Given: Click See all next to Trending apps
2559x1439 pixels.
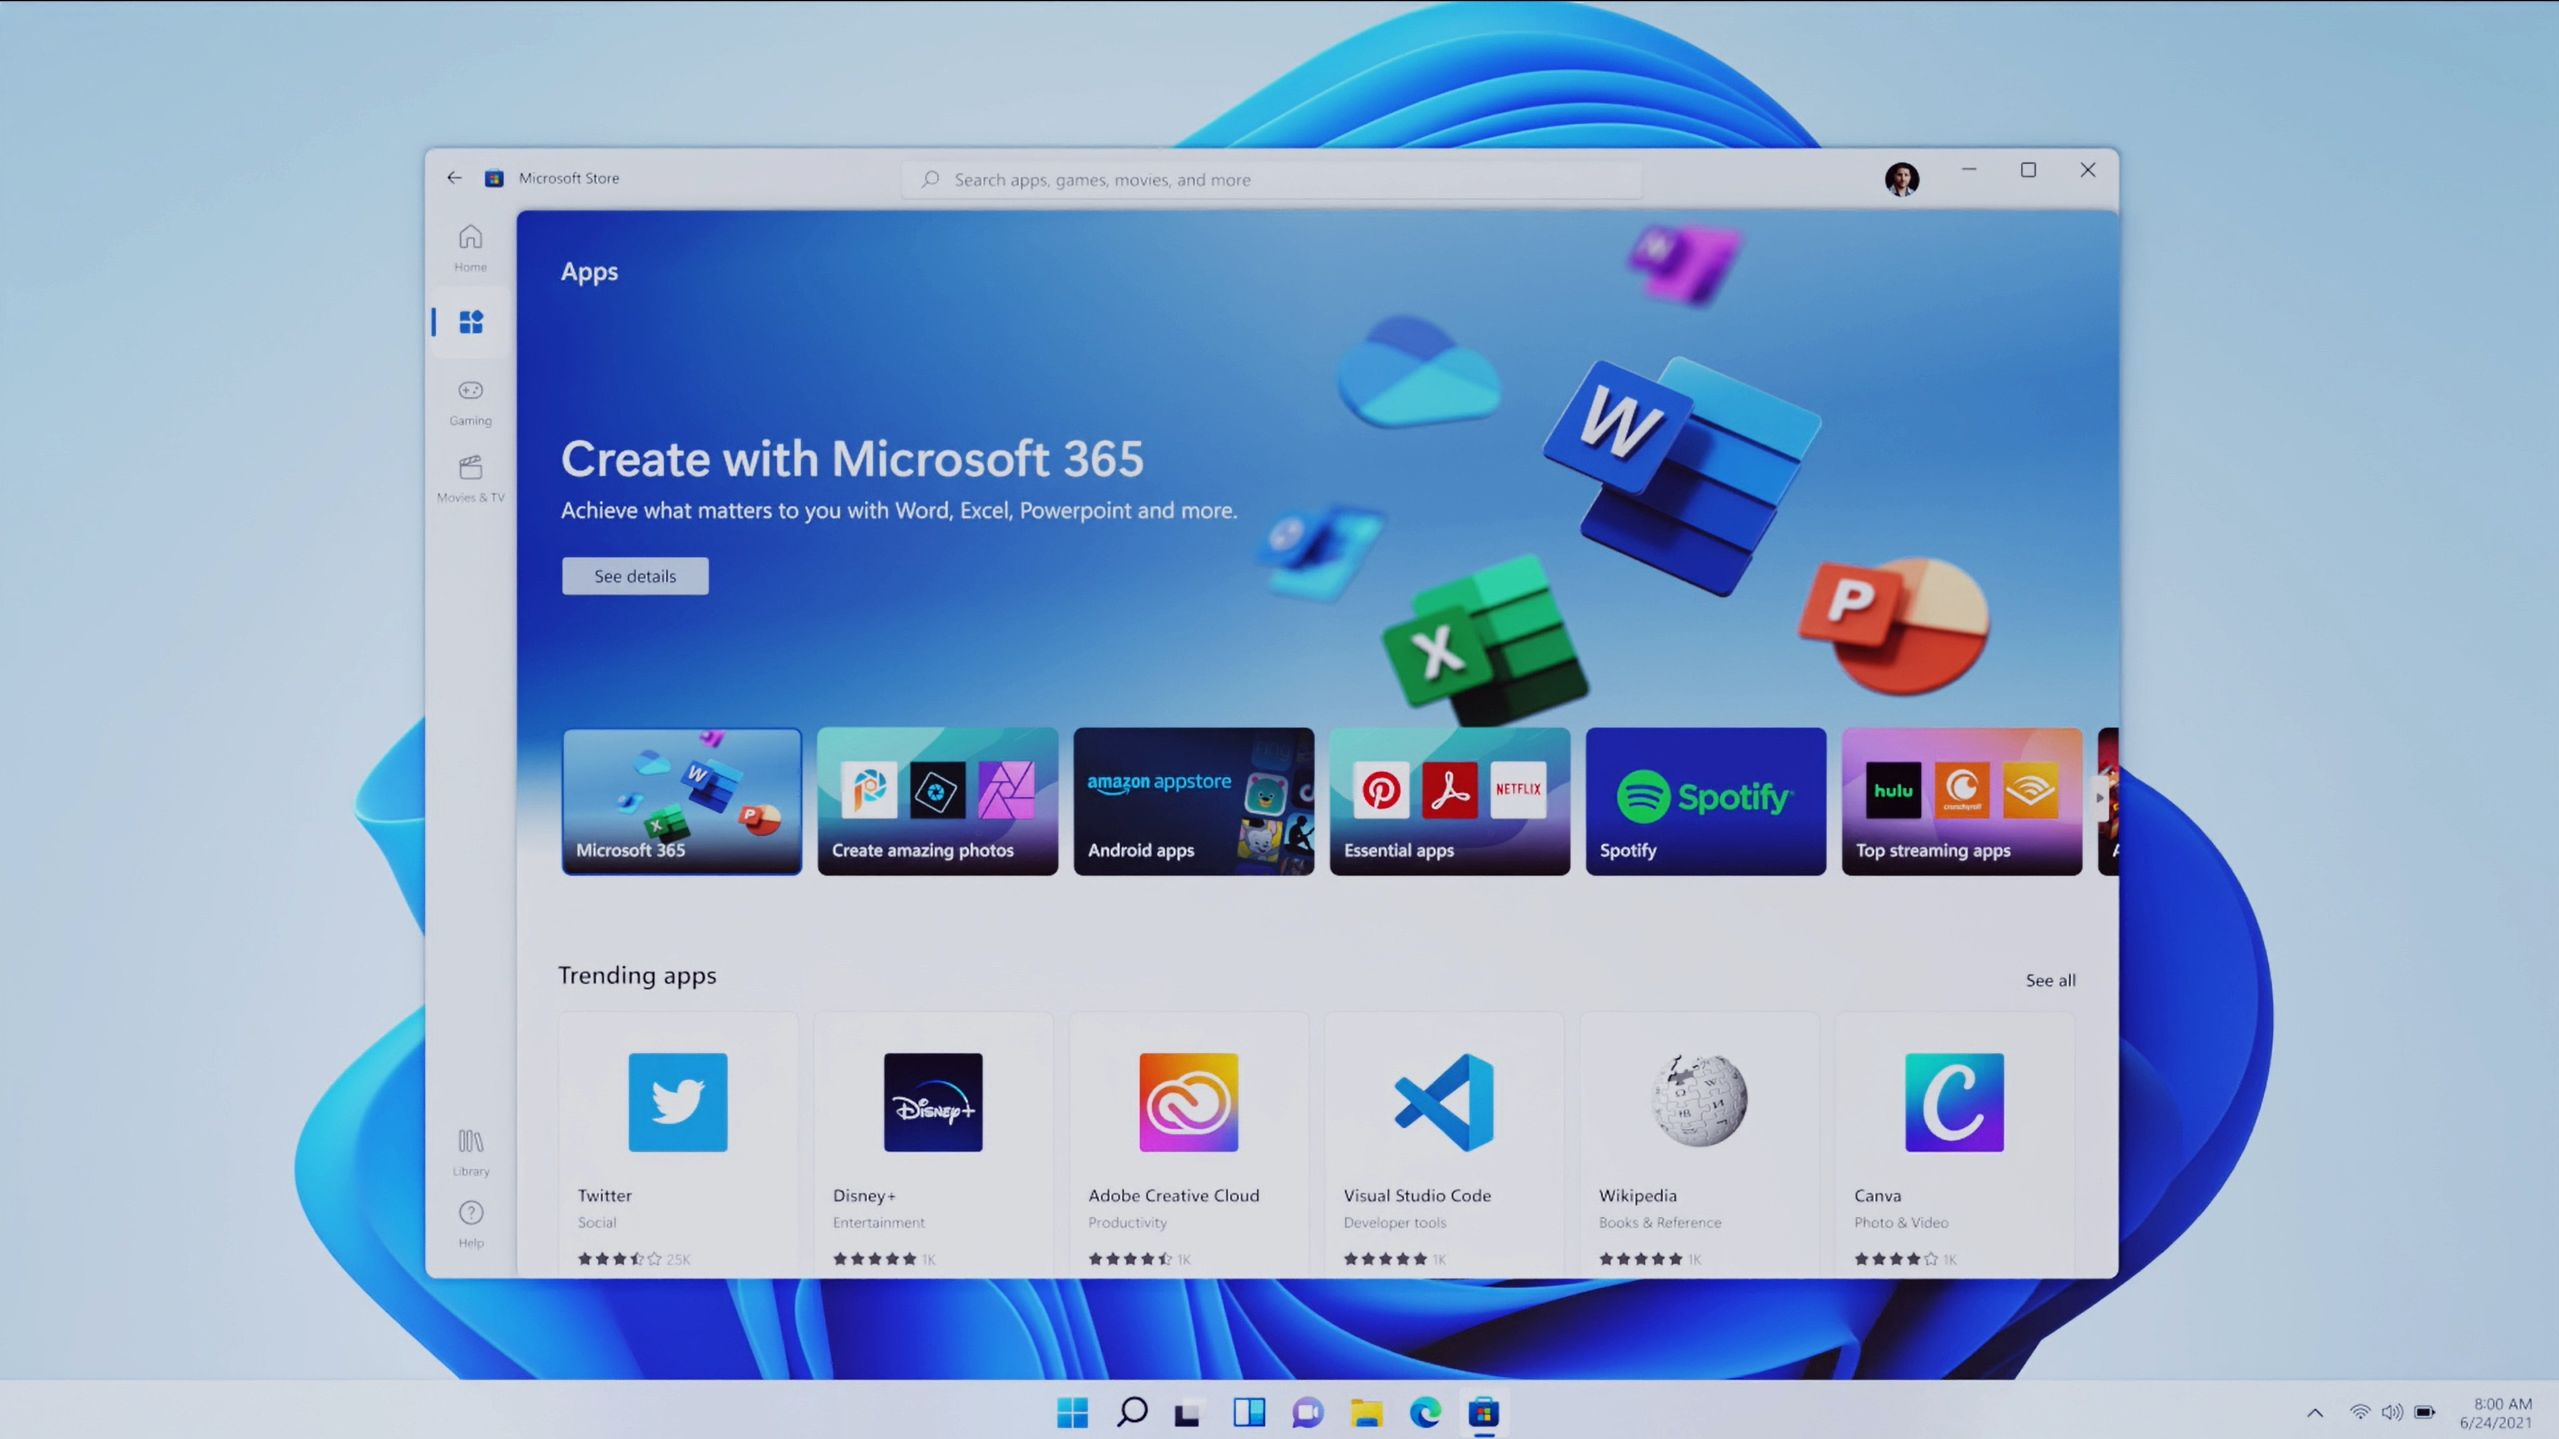Looking at the screenshot, I should (x=2050, y=980).
